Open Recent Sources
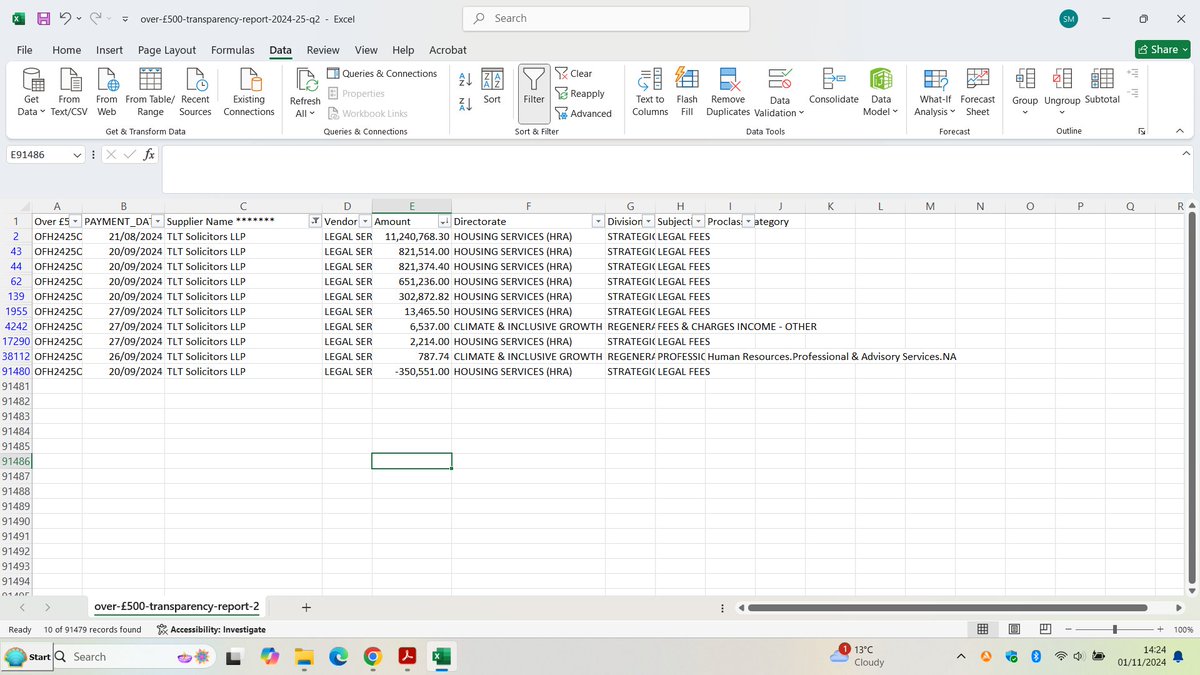The width and height of the screenshot is (1200, 675). tap(195, 93)
